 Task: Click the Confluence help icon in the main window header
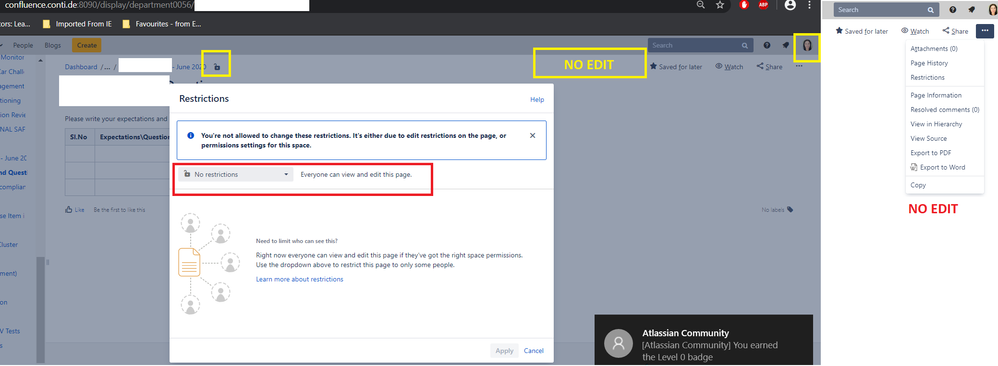coord(767,46)
